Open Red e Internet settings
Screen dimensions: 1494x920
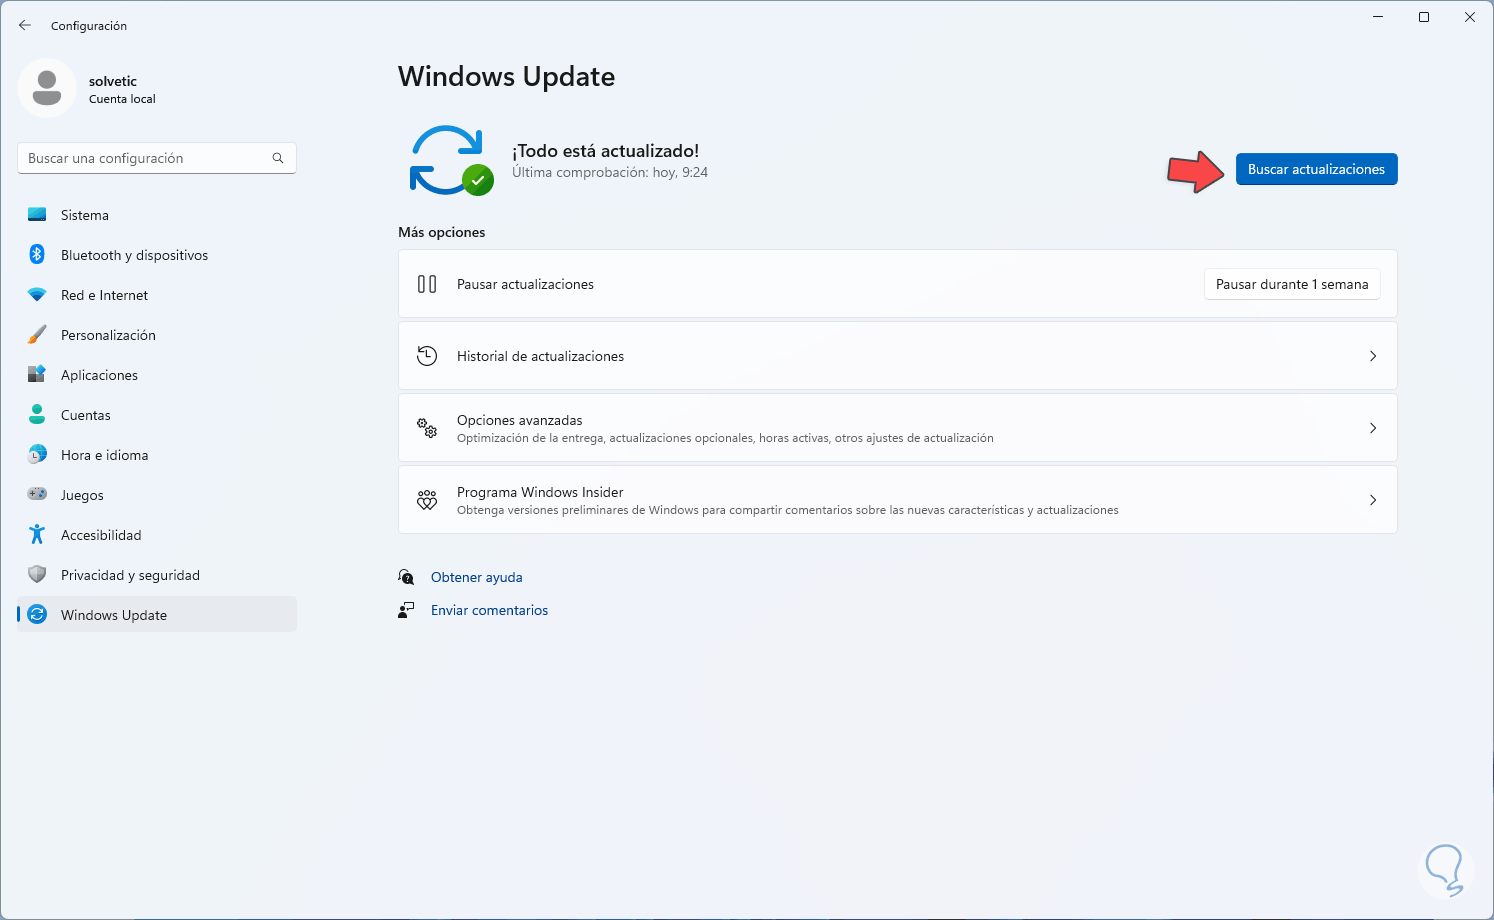157,295
